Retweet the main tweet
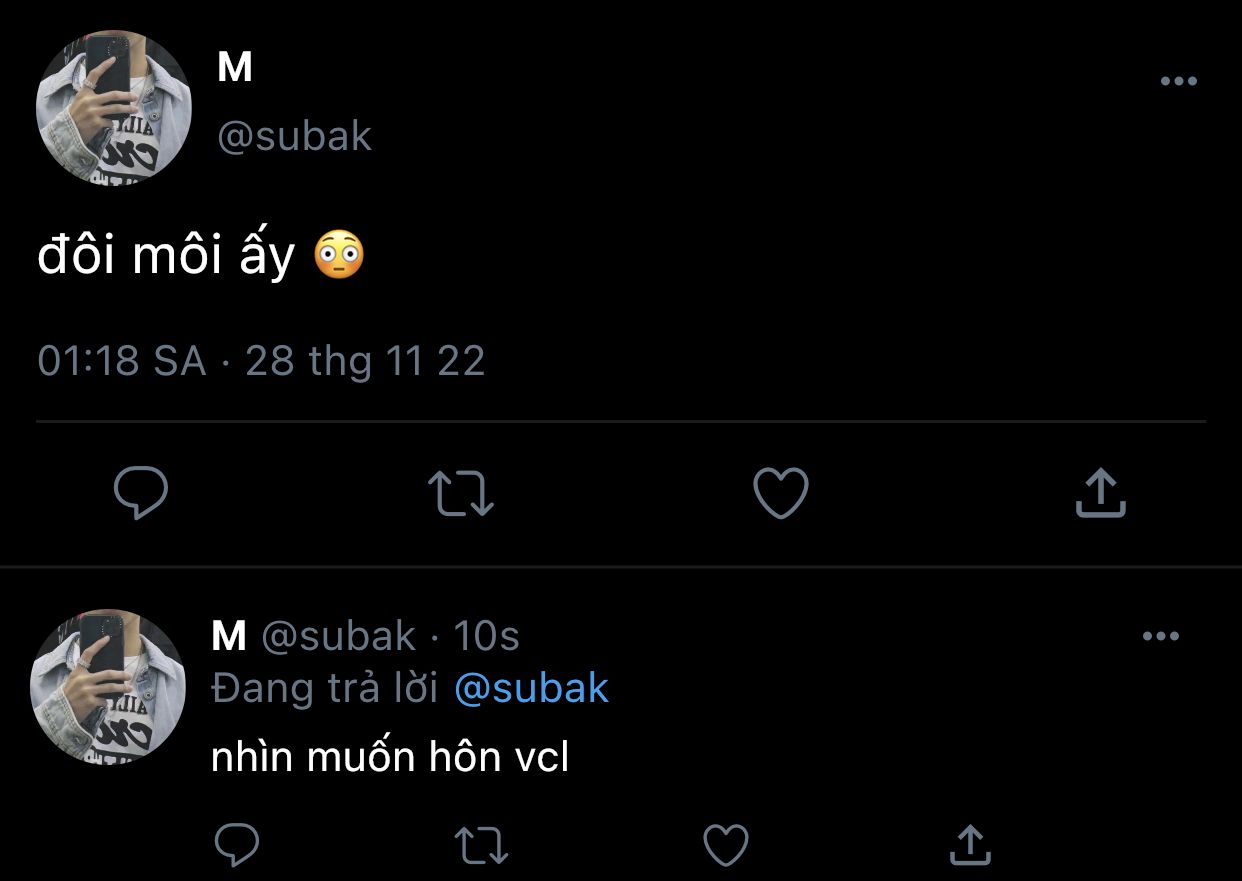Image resolution: width=1242 pixels, height=881 pixels. coord(460,493)
